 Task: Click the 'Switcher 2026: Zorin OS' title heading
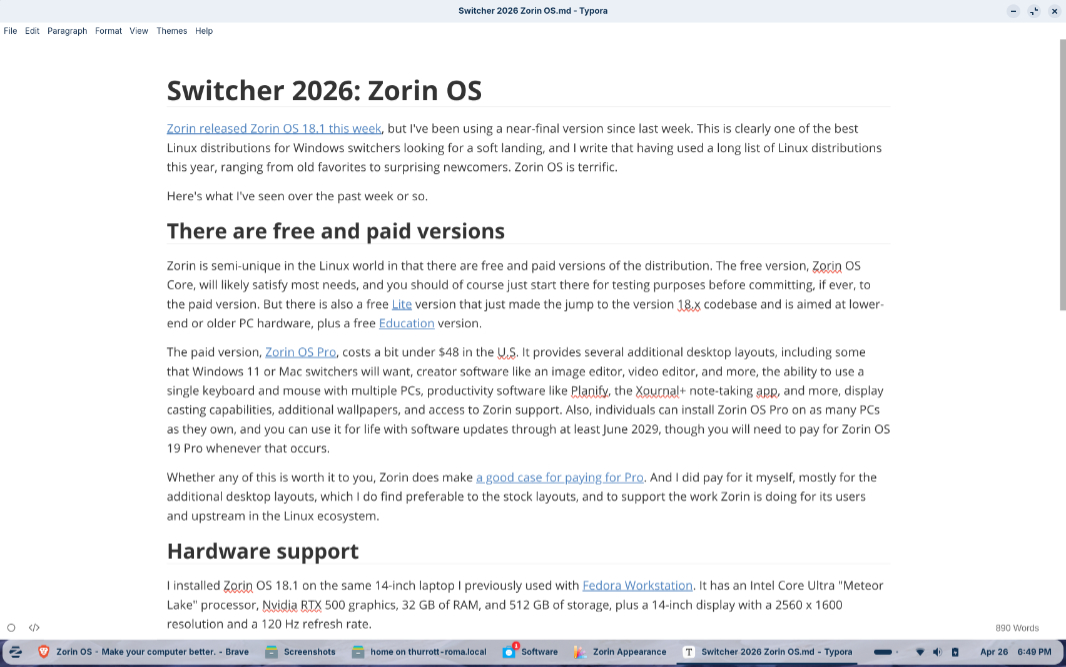pyautogui.click(x=324, y=90)
